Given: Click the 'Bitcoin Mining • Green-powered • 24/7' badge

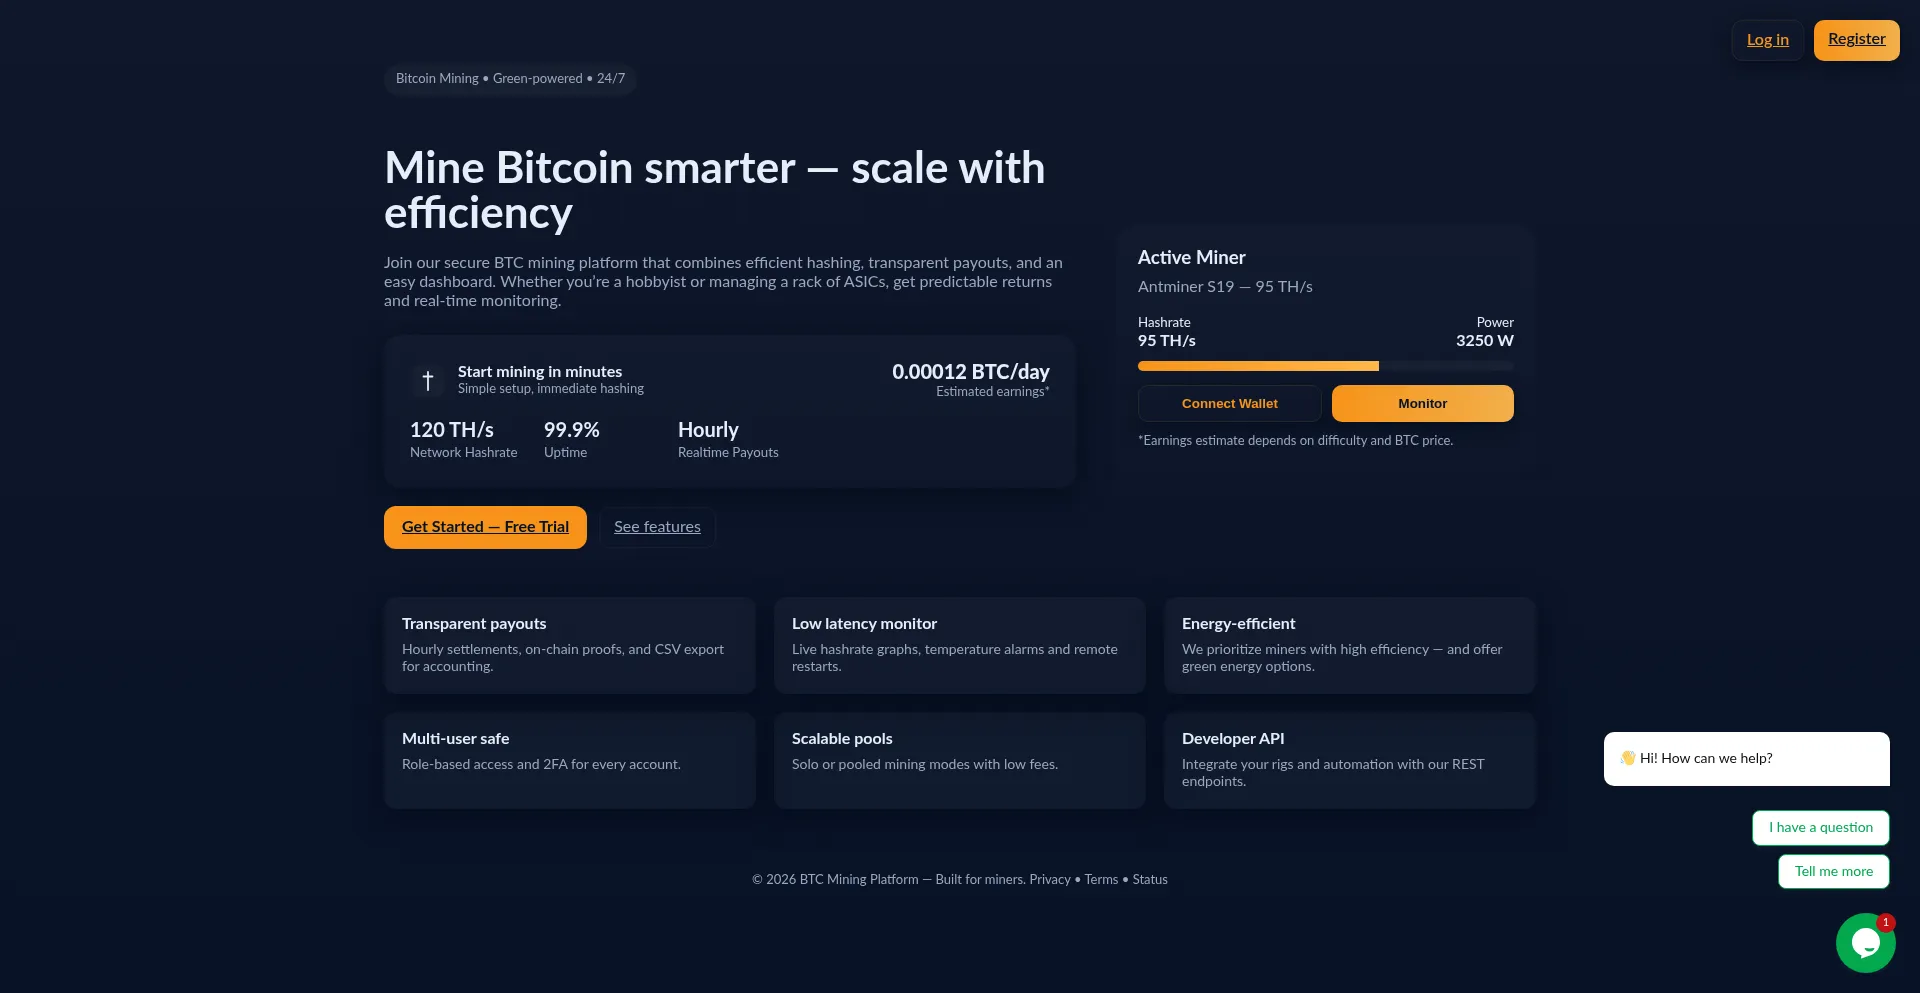Looking at the screenshot, I should click(510, 78).
